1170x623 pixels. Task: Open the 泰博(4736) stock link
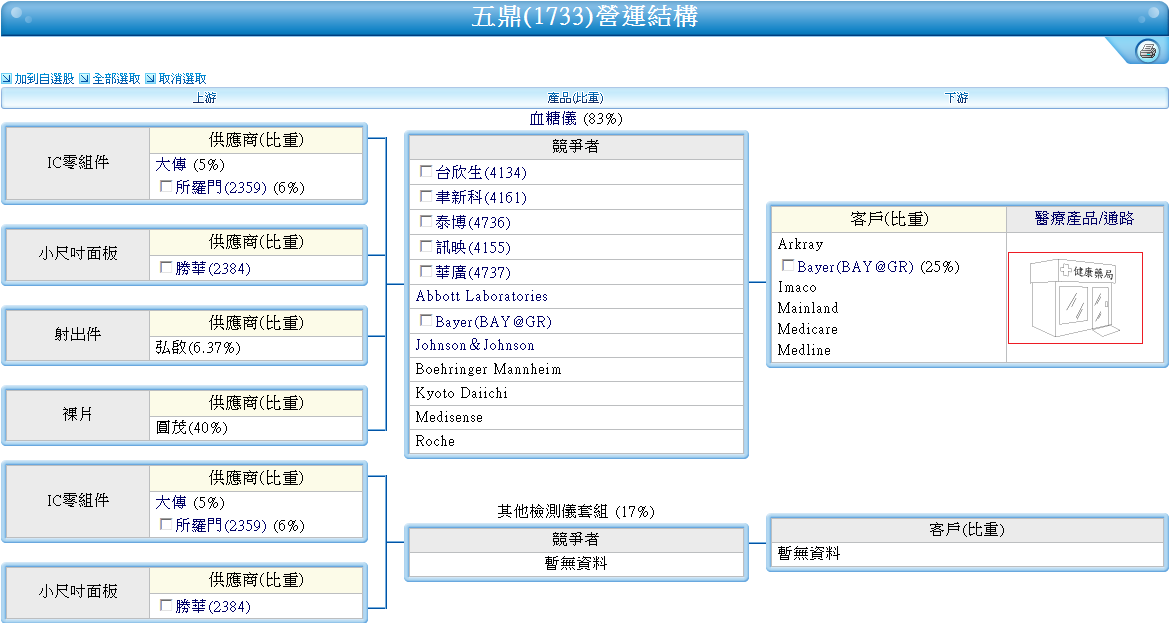473,222
